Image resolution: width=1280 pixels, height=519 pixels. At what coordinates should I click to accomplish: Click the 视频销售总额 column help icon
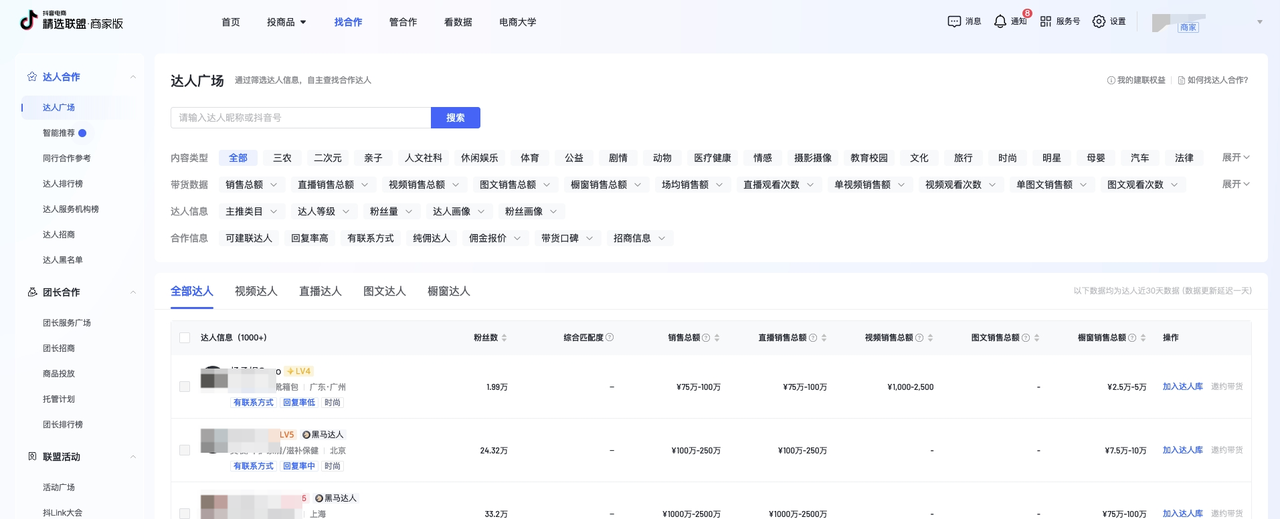pyautogui.click(x=920, y=338)
